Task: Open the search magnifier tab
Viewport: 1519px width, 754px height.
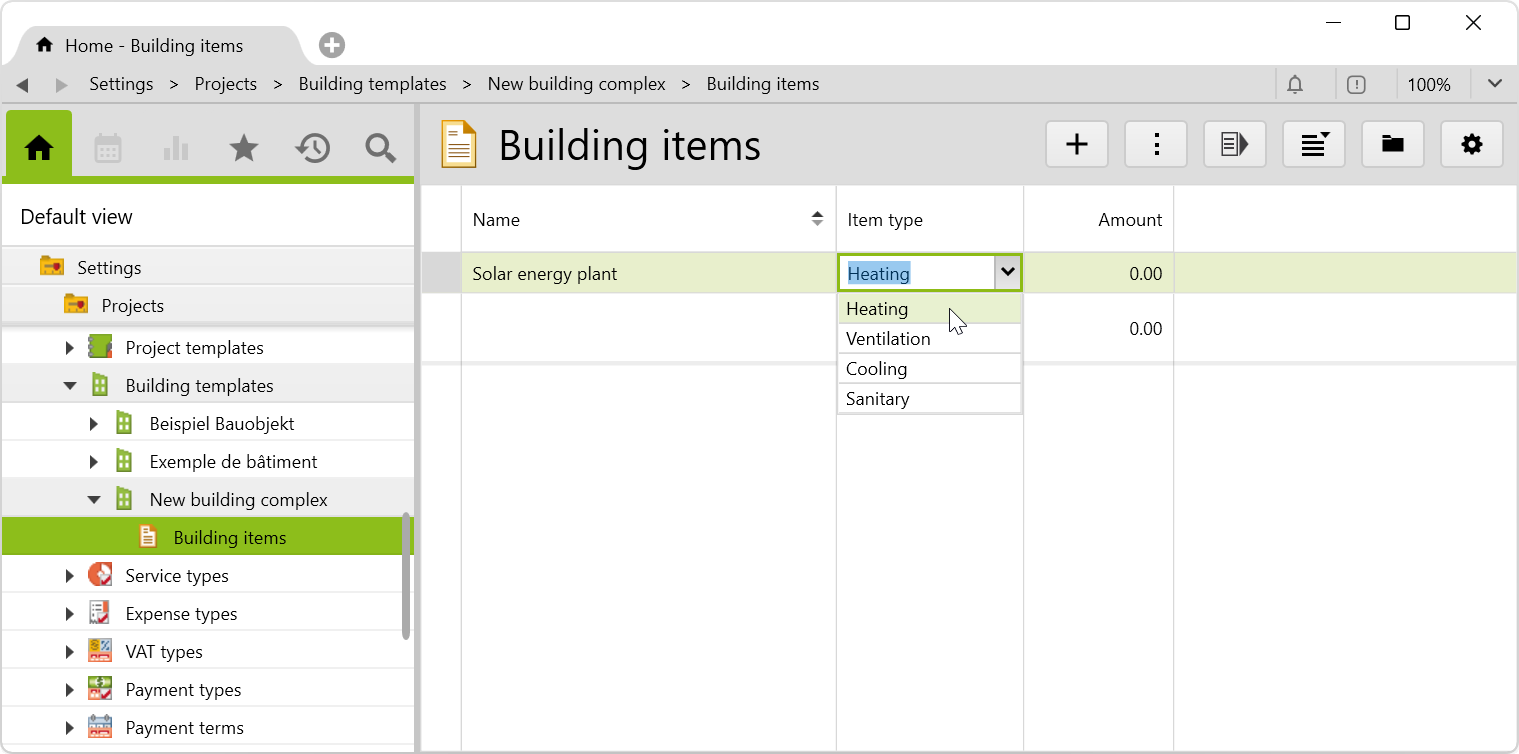Action: click(380, 149)
